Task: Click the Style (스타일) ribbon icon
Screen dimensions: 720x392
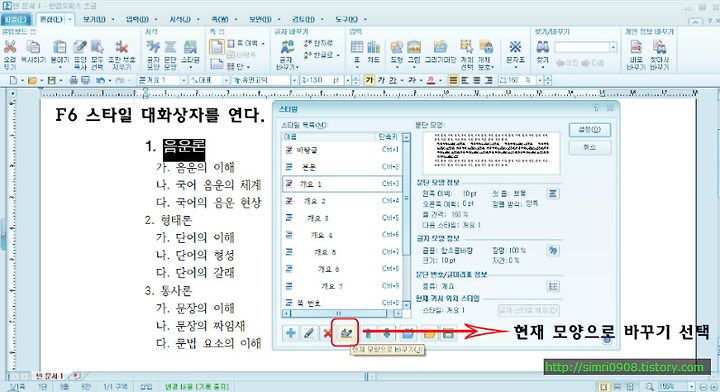Action: (190, 47)
